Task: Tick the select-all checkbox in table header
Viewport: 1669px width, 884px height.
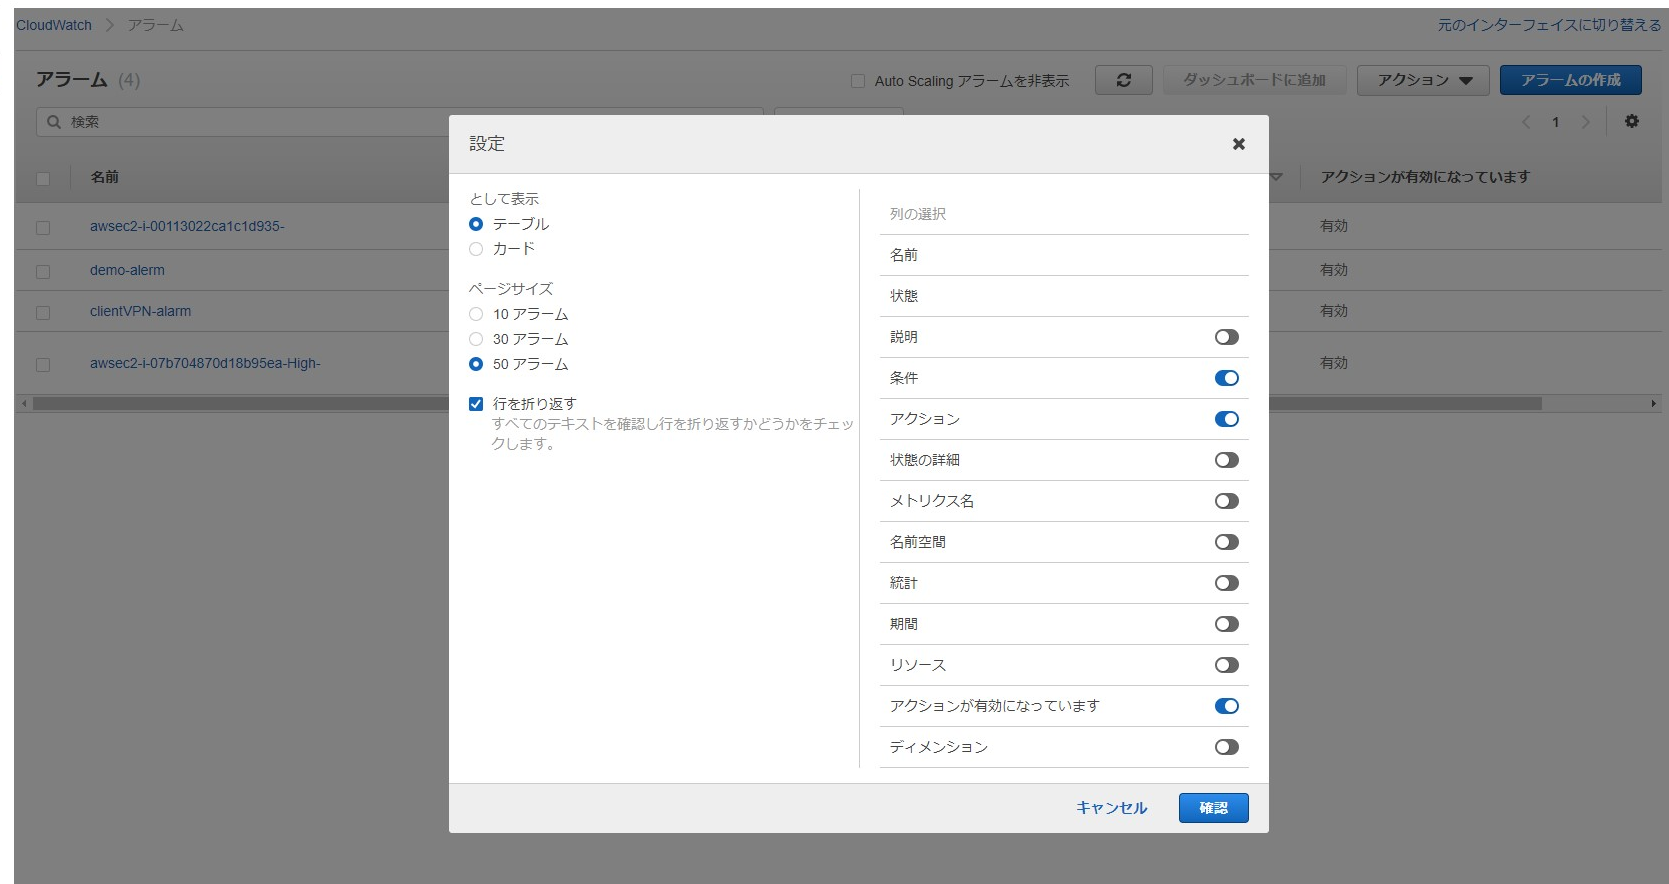Action: 43,178
